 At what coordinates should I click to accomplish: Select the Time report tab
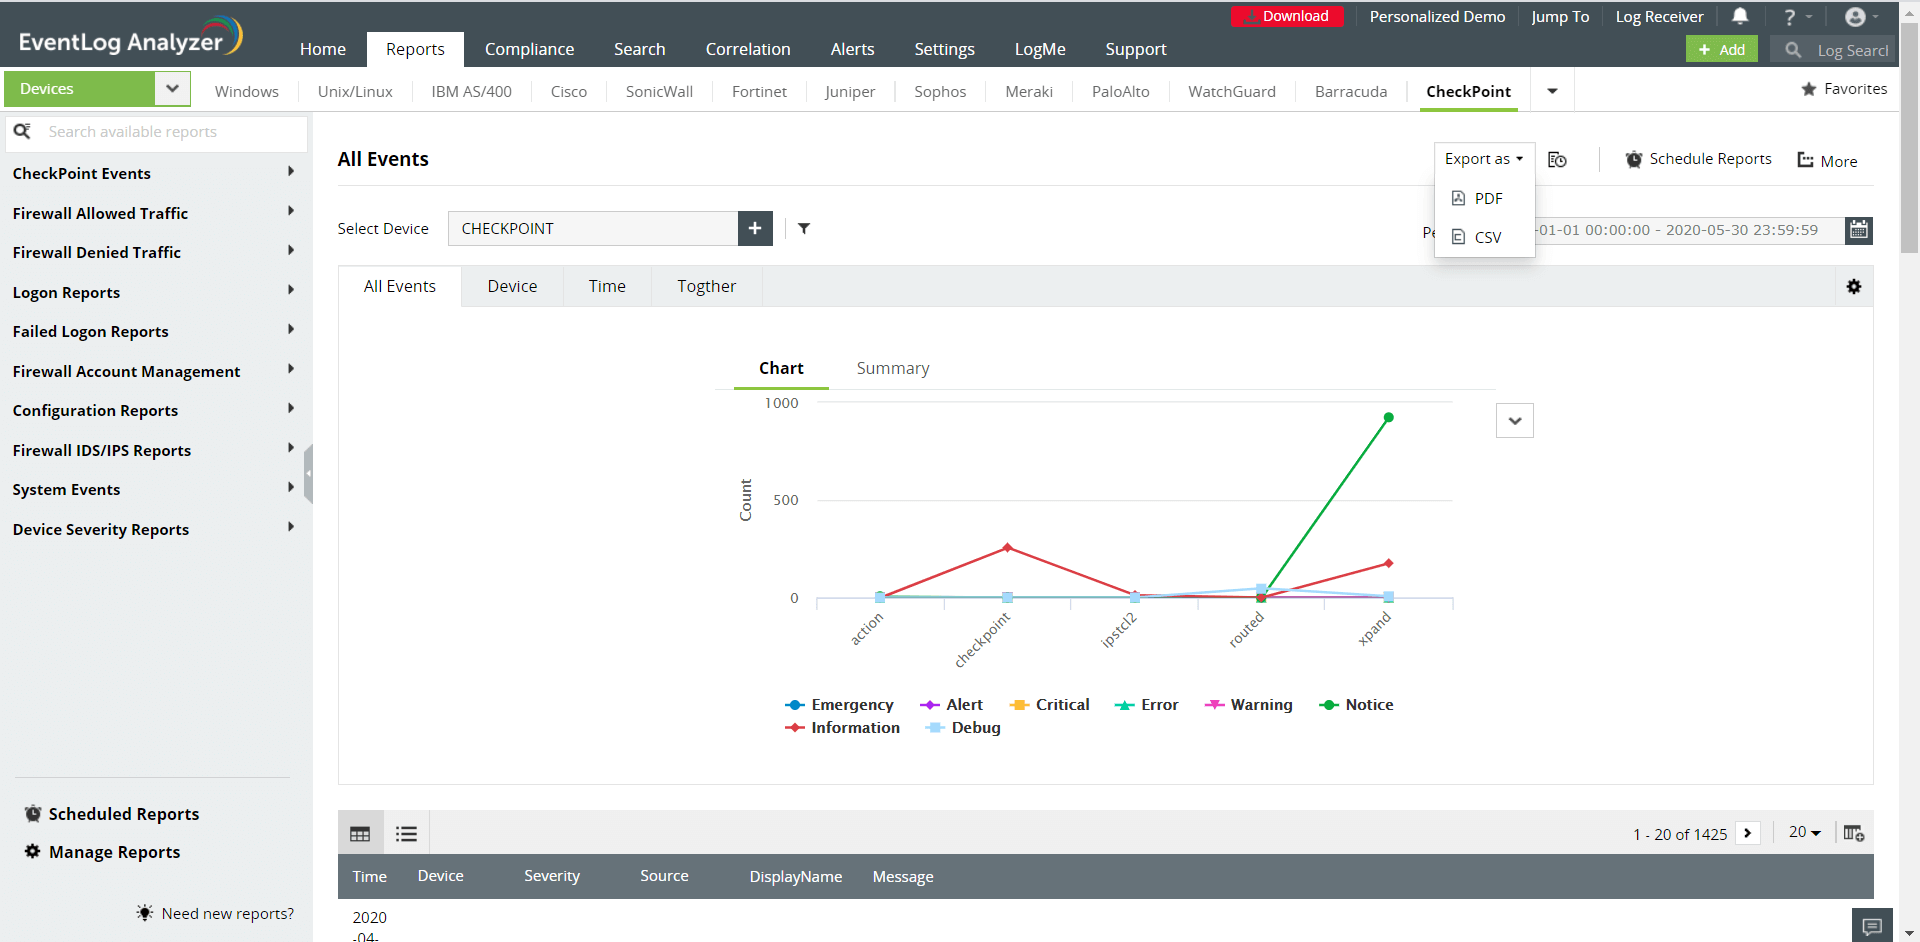pyautogui.click(x=607, y=286)
